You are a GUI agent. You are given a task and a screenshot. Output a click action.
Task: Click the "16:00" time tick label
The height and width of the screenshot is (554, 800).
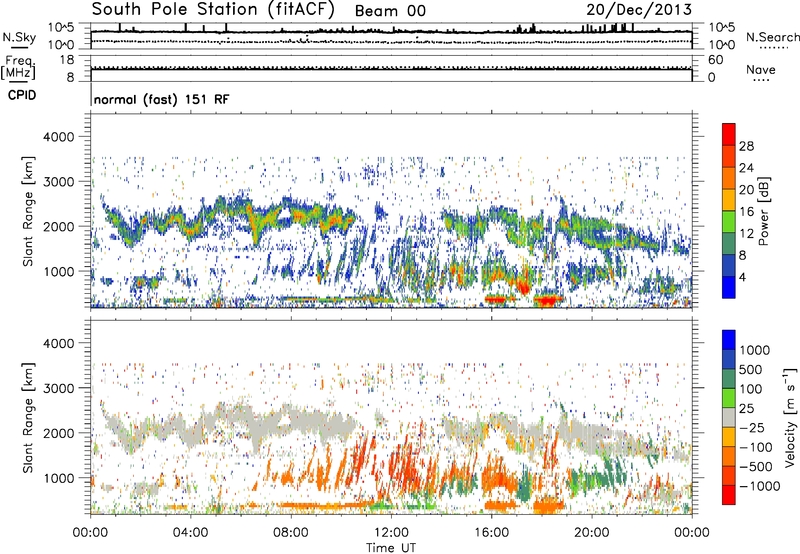tap(491, 533)
